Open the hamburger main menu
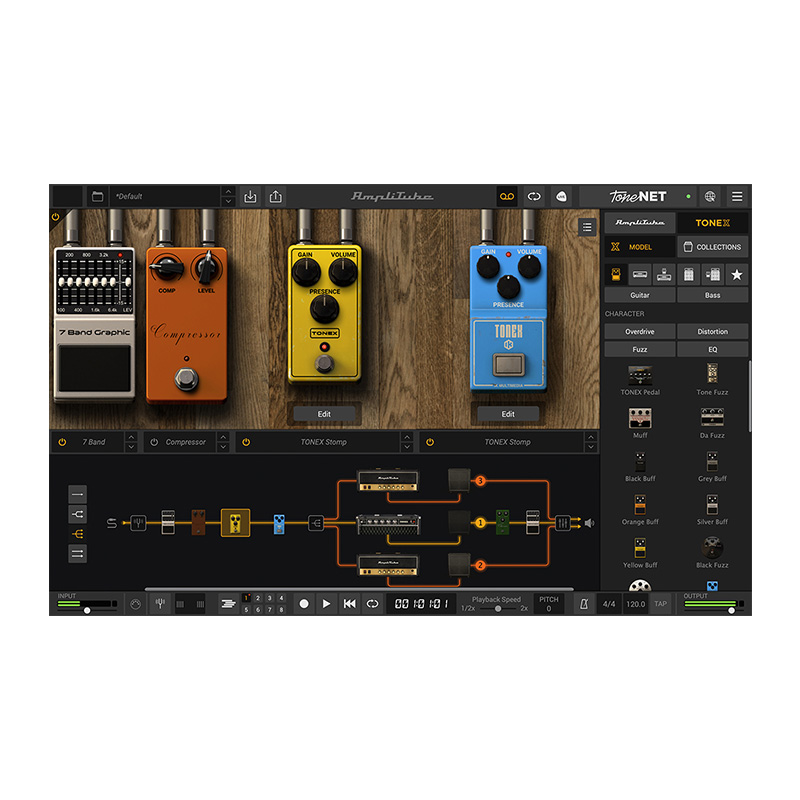 click(737, 197)
